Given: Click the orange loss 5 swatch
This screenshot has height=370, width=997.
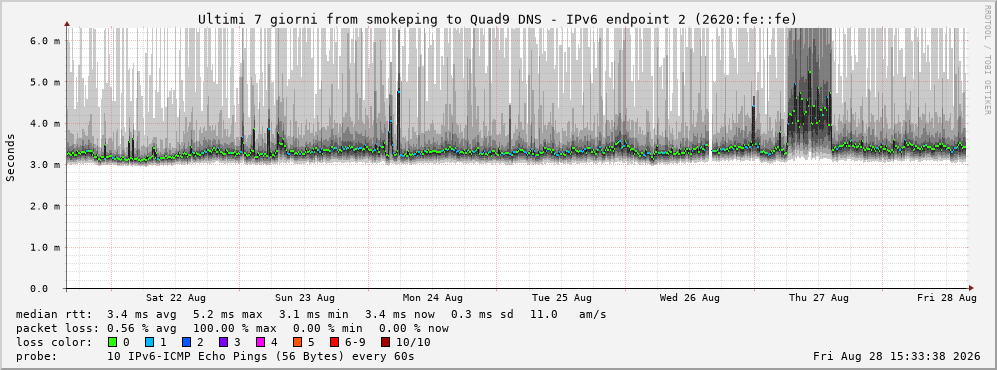Looking at the screenshot, I should pos(297,342).
